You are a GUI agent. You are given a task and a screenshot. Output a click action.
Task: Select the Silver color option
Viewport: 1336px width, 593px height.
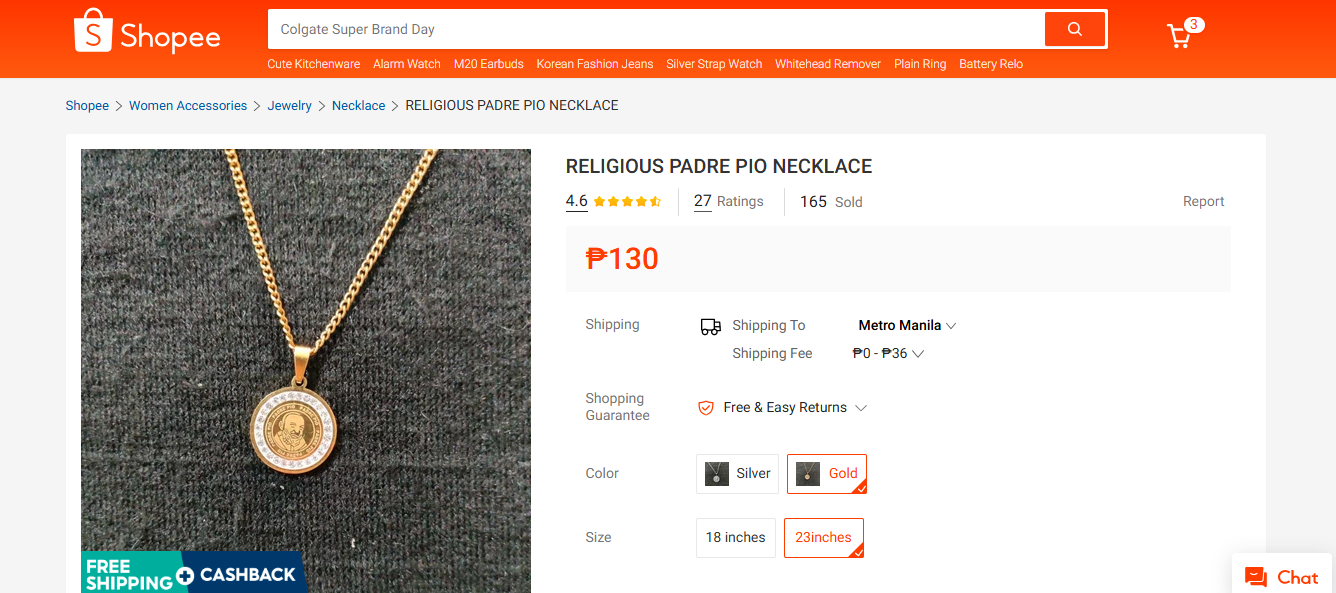pos(737,473)
